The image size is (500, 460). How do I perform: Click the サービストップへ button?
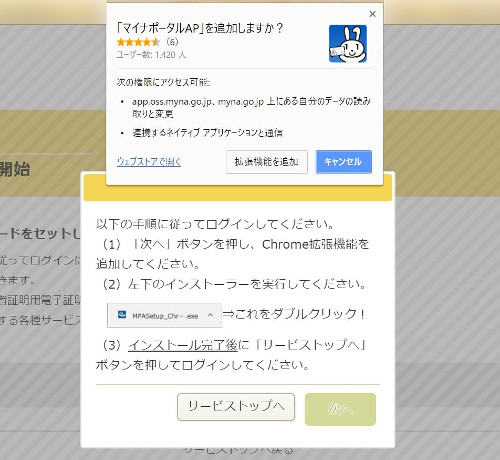click(236, 407)
